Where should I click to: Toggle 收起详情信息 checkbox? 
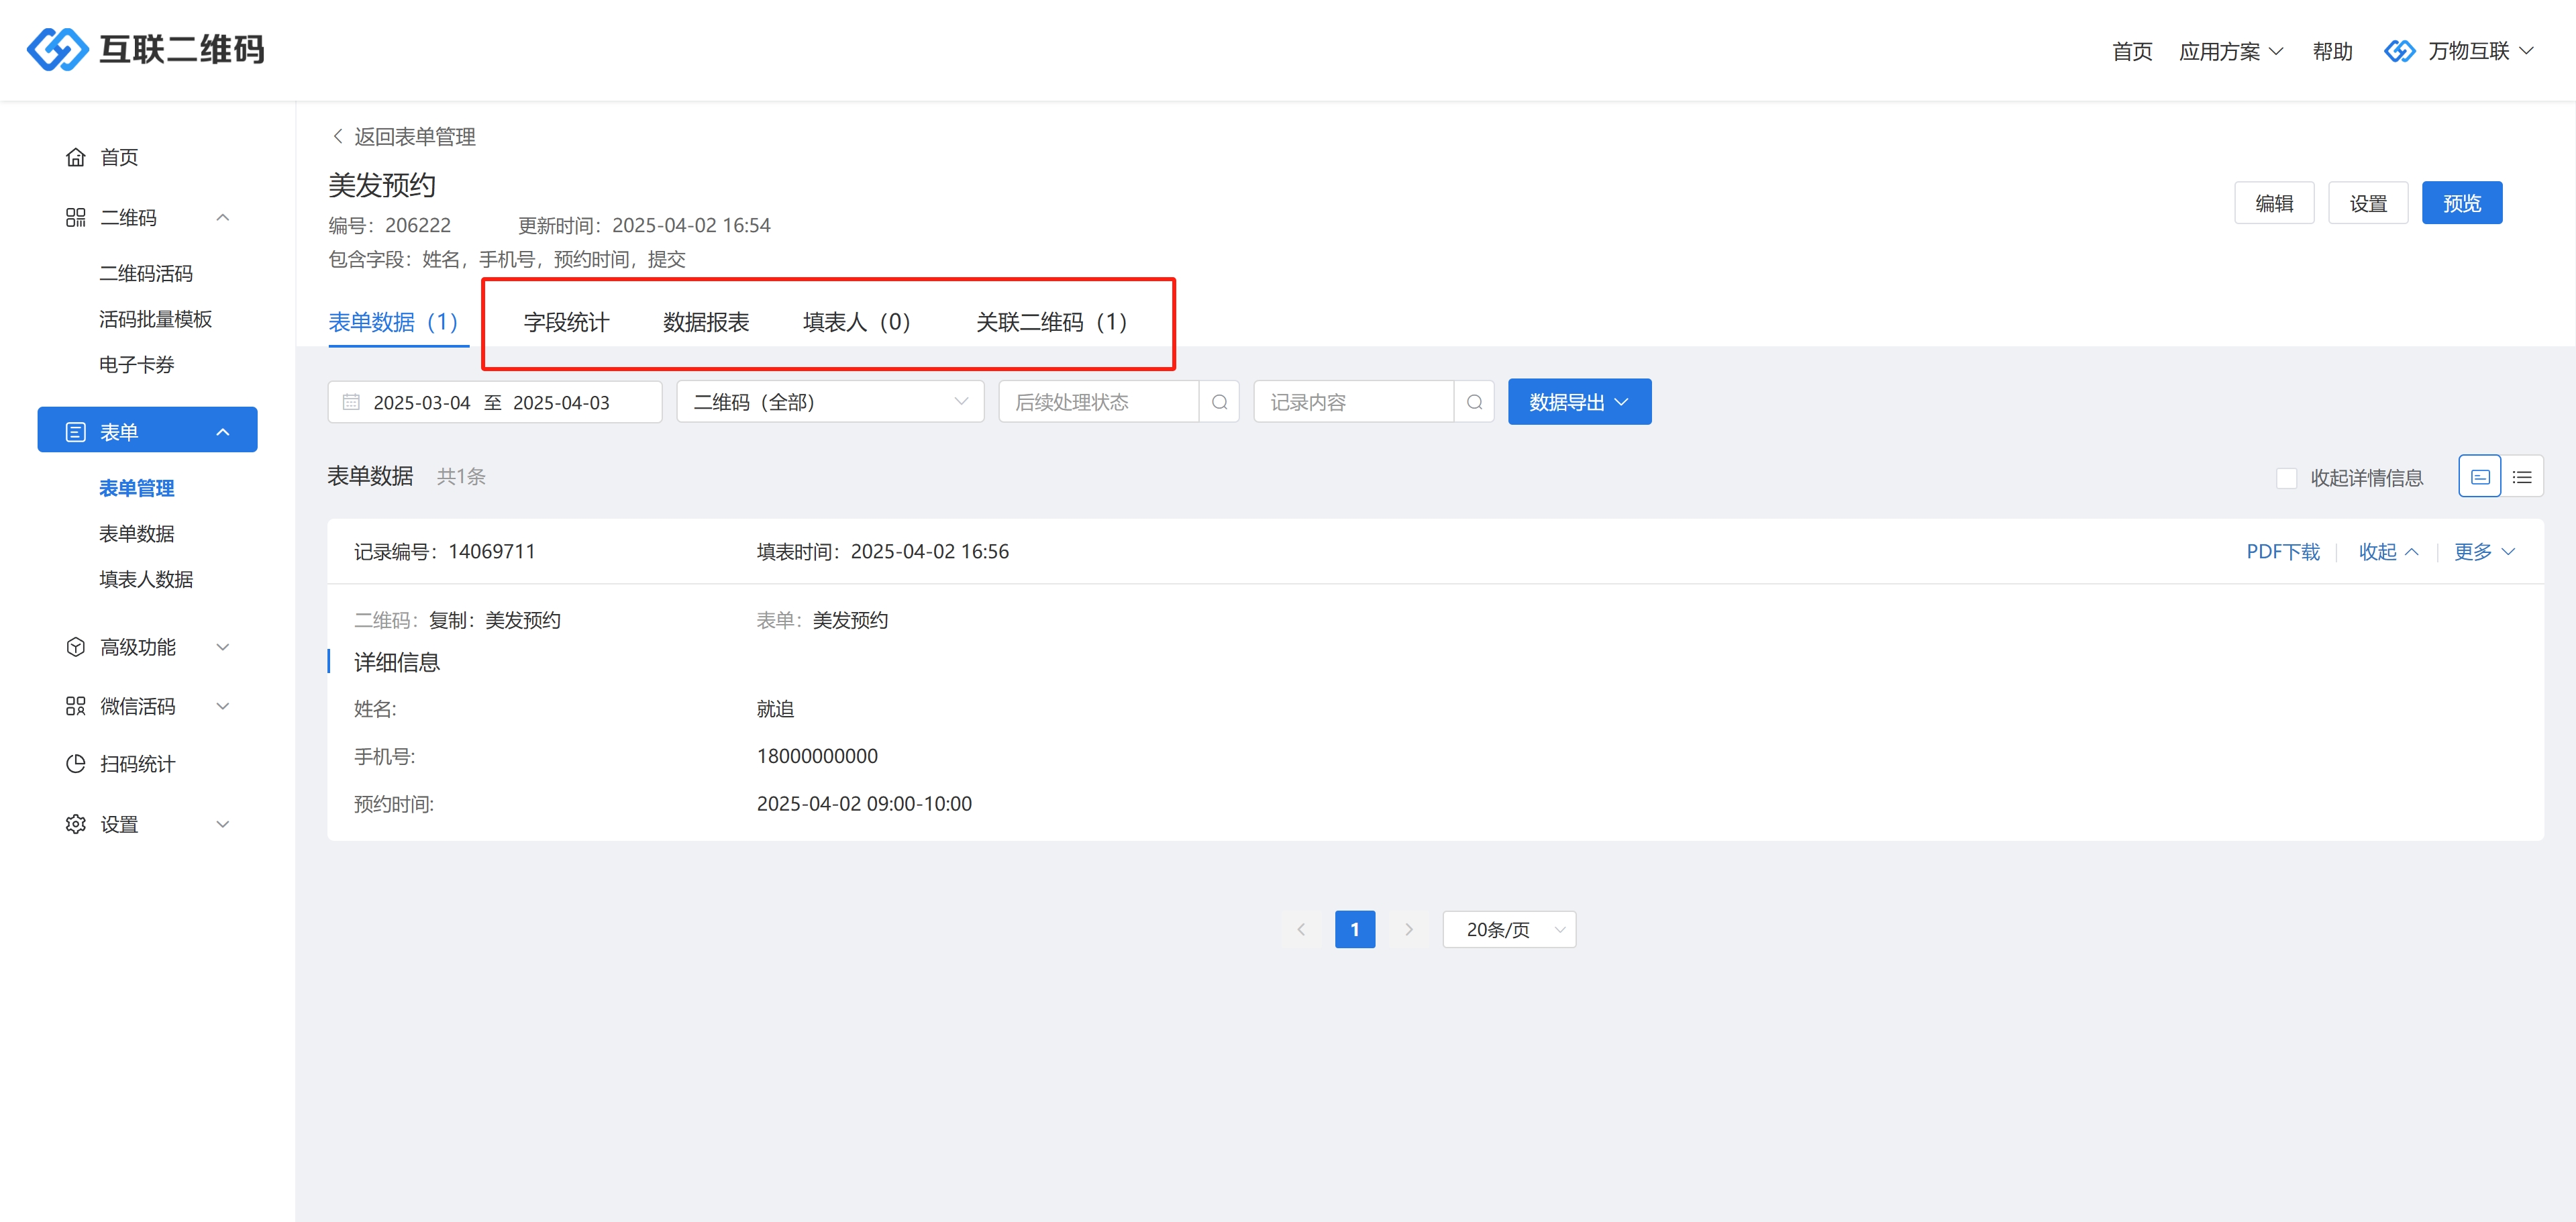tap(2286, 478)
